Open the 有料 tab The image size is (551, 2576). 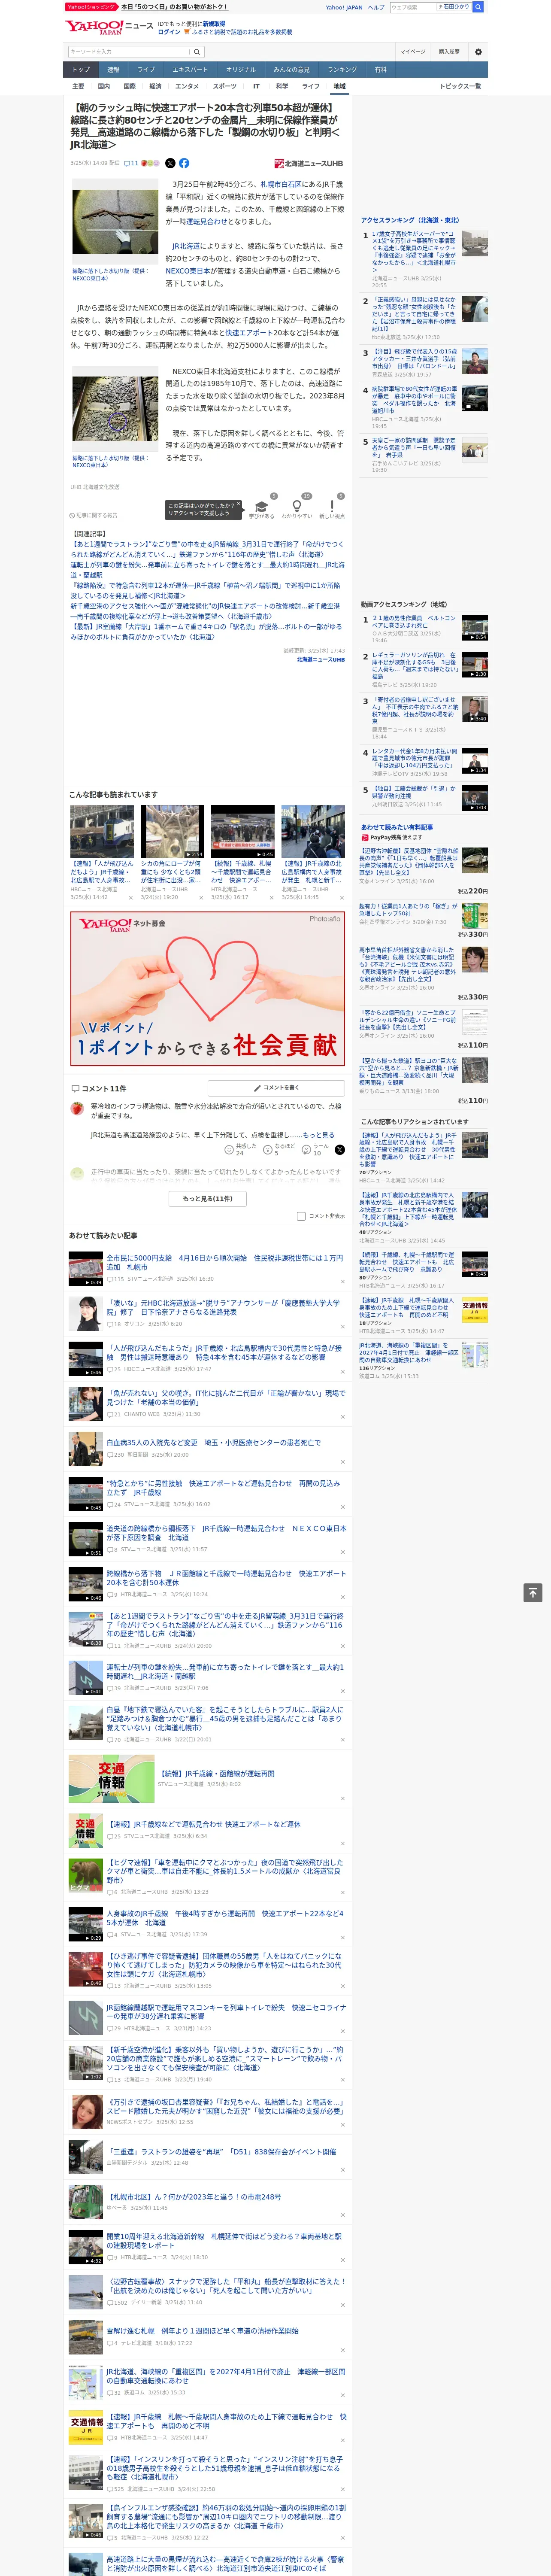tap(380, 70)
